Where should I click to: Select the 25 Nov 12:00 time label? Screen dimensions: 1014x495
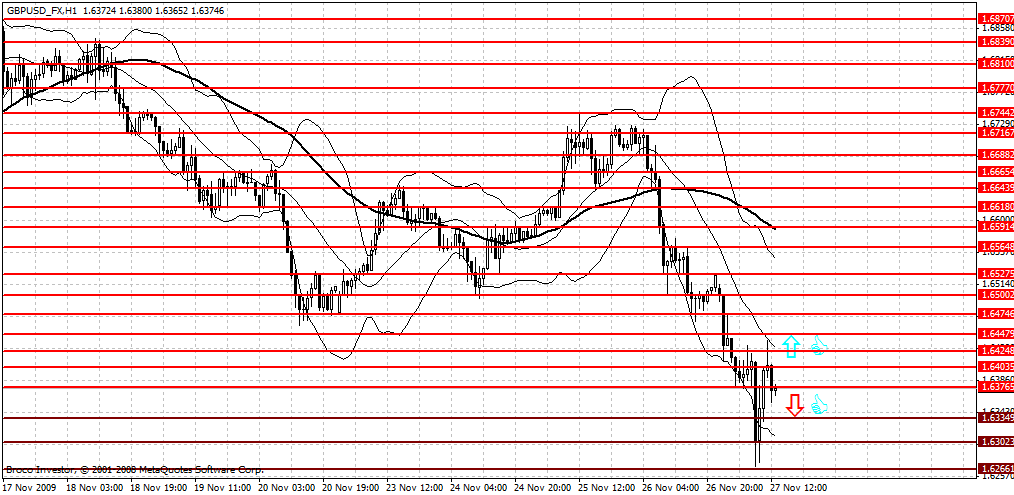click(x=608, y=487)
